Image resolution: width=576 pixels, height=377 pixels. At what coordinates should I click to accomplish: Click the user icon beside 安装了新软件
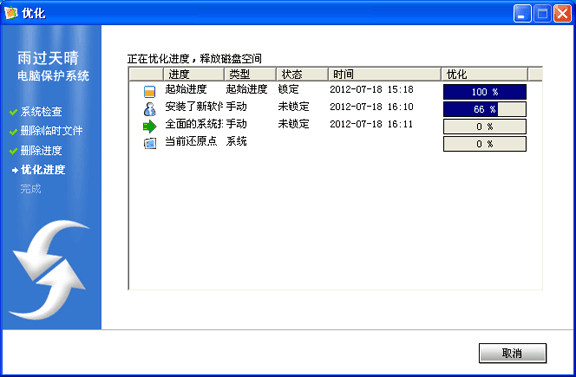point(150,109)
